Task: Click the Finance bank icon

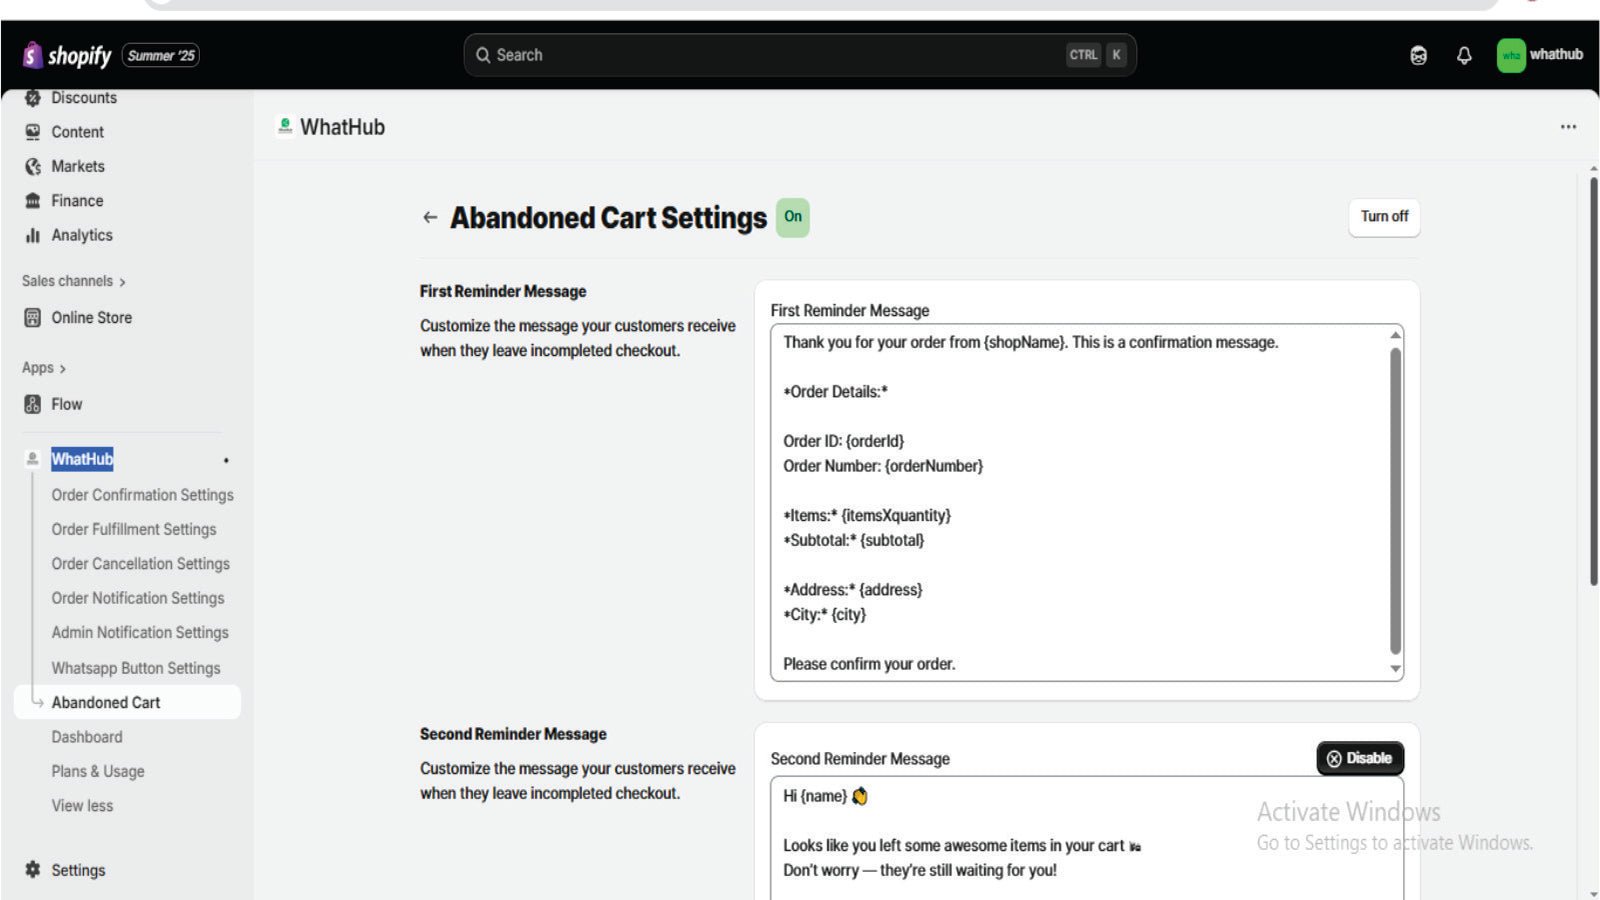Action: (33, 201)
